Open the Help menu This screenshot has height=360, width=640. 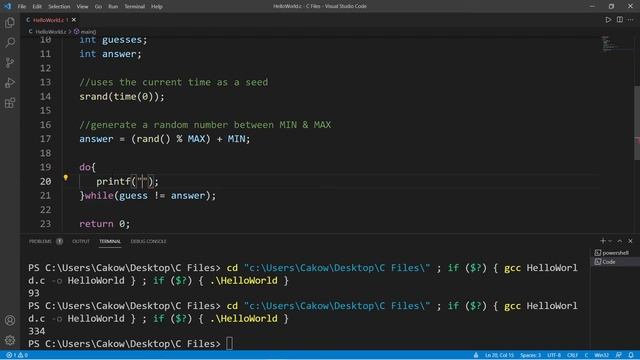[157, 6]
